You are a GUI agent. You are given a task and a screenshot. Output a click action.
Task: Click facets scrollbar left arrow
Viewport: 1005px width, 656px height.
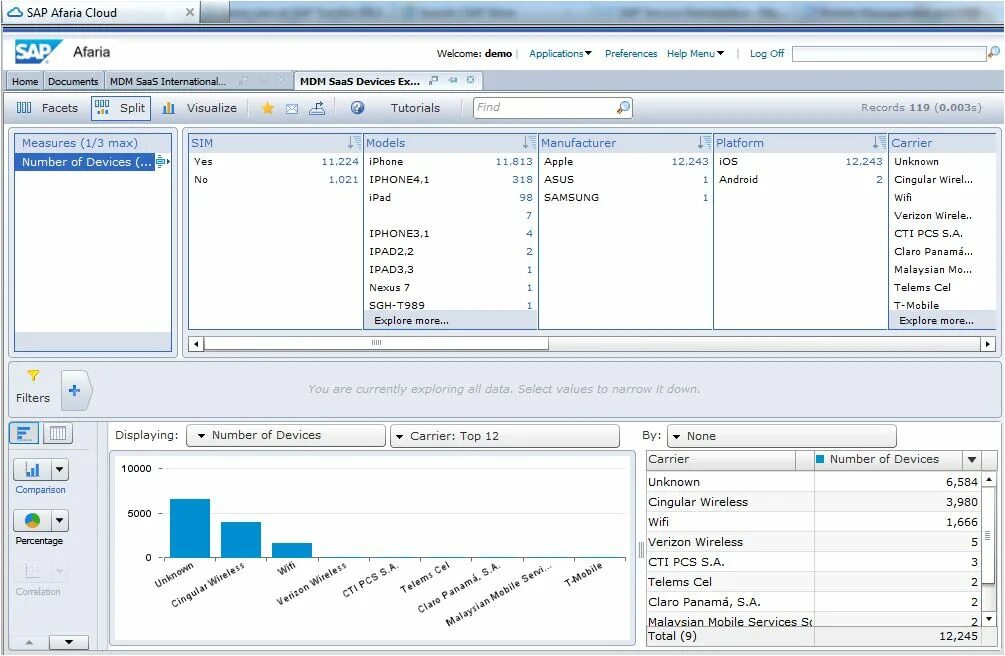click(x=197, y=344)
